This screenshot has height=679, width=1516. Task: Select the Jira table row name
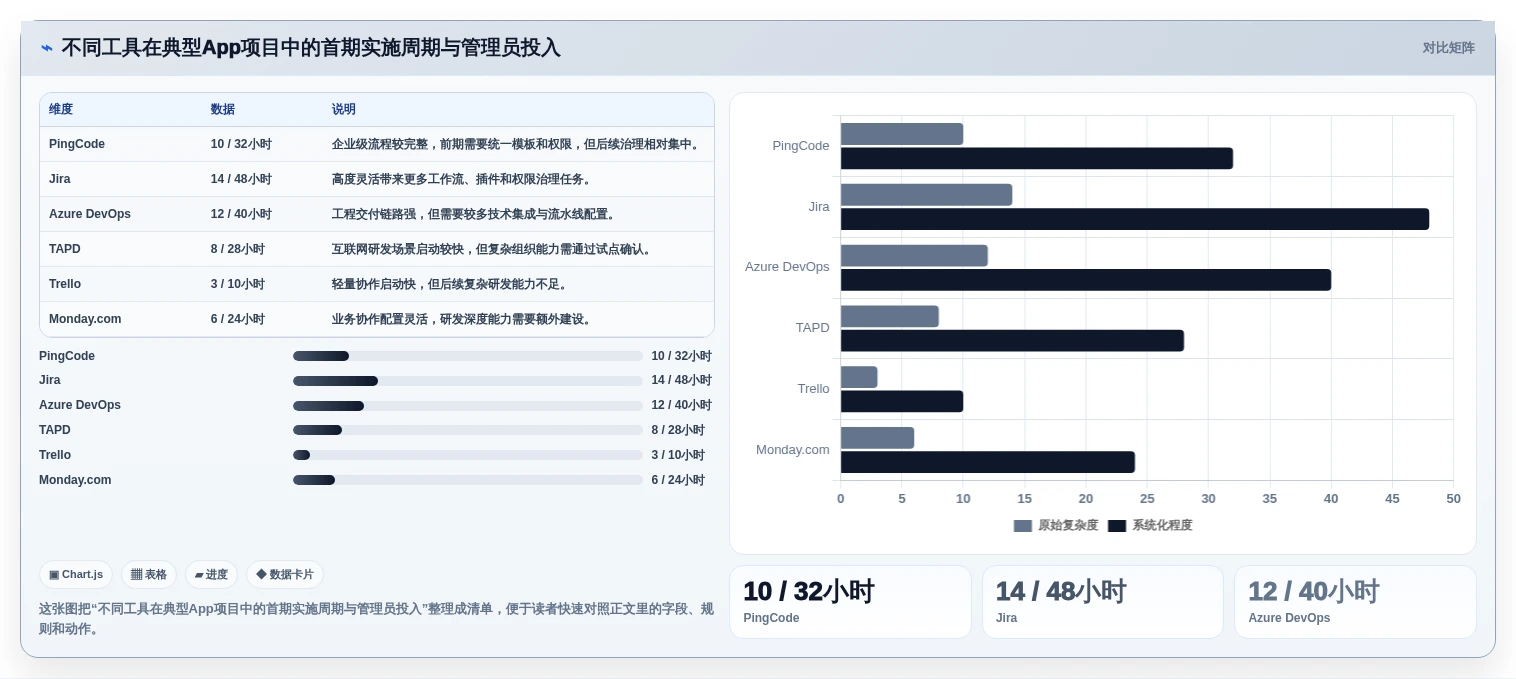click(x=60, y=179)
